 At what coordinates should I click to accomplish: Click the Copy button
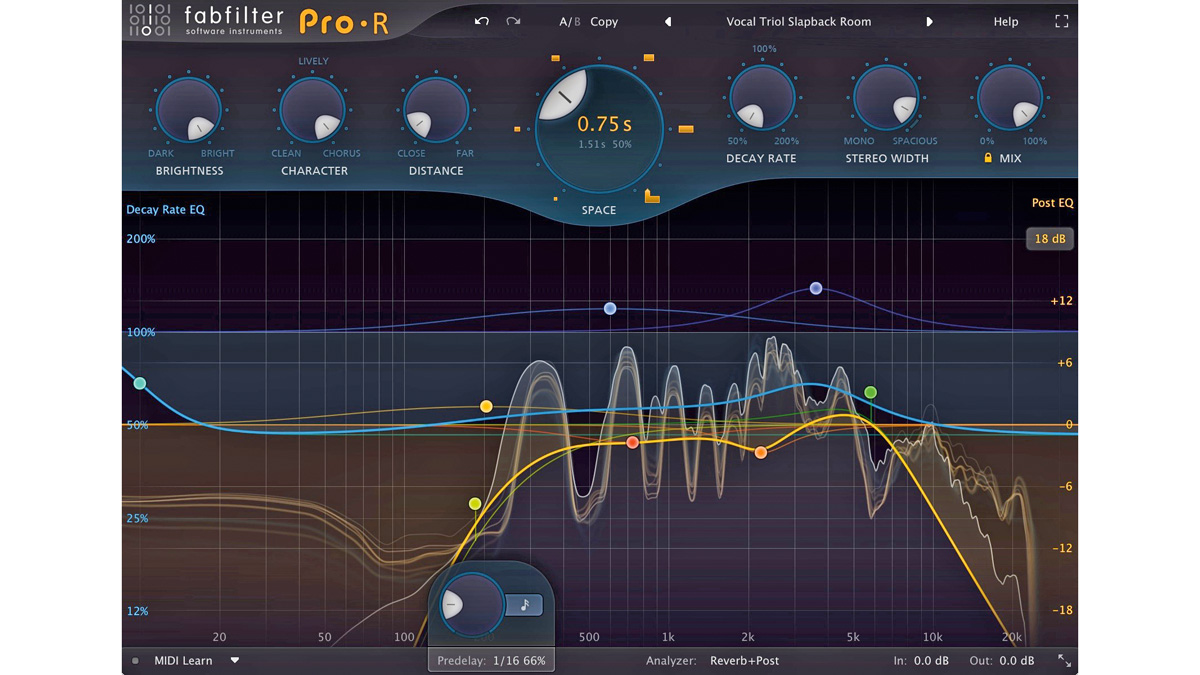[604, 21]
